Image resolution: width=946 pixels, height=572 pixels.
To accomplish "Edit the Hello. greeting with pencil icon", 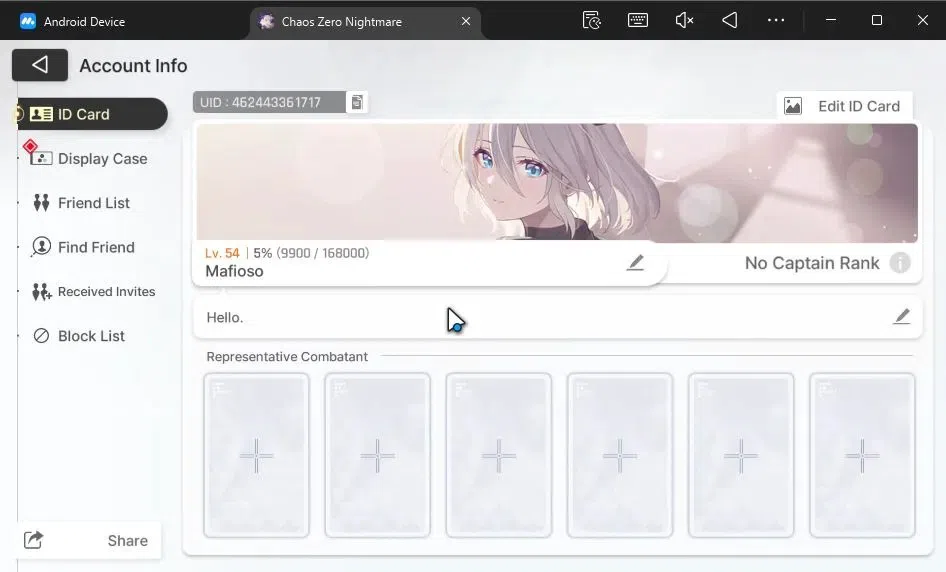I will pos(901,316).
